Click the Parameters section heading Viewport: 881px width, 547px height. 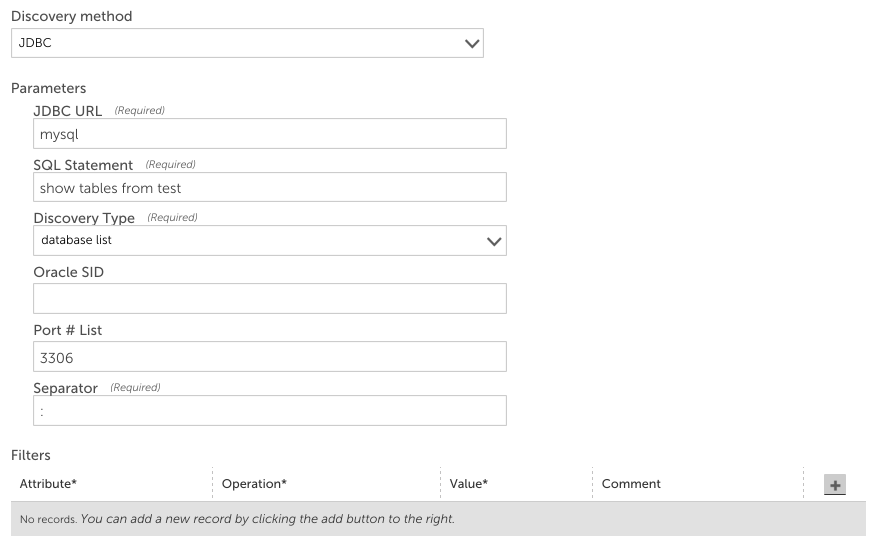[49, 89]
